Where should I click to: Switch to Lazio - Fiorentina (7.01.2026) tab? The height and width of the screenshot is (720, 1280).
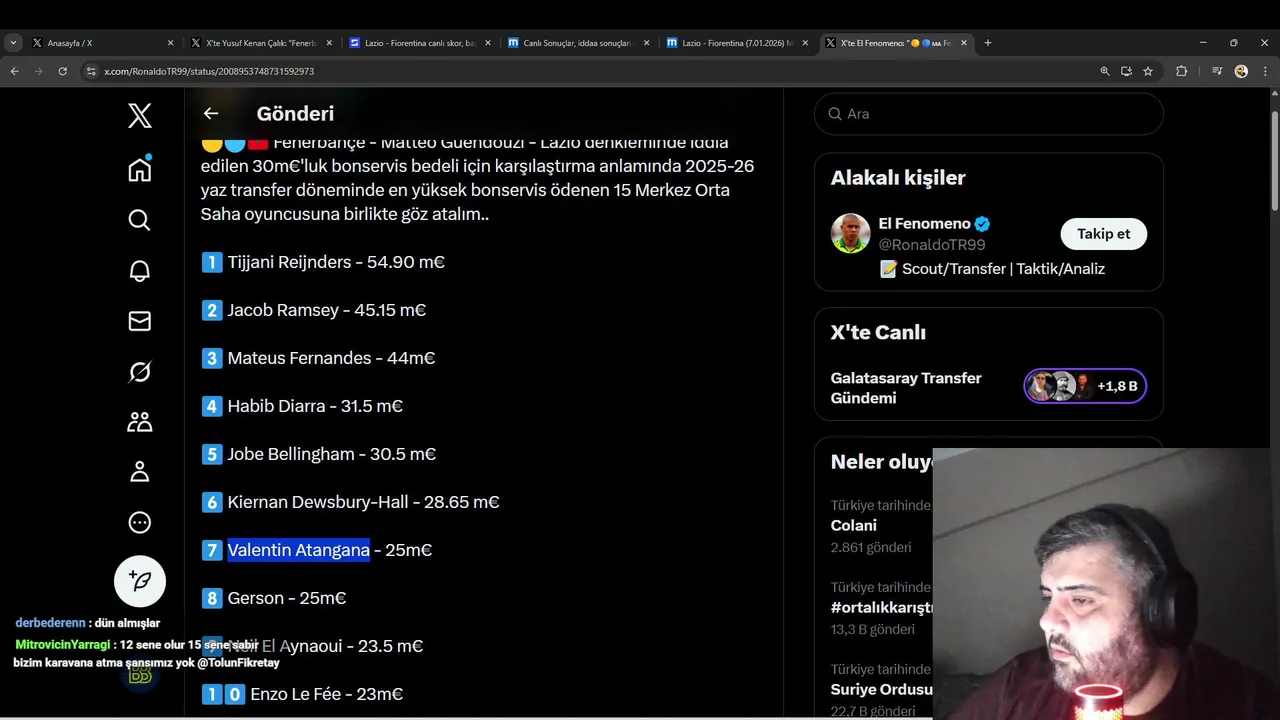click(737, 43)
